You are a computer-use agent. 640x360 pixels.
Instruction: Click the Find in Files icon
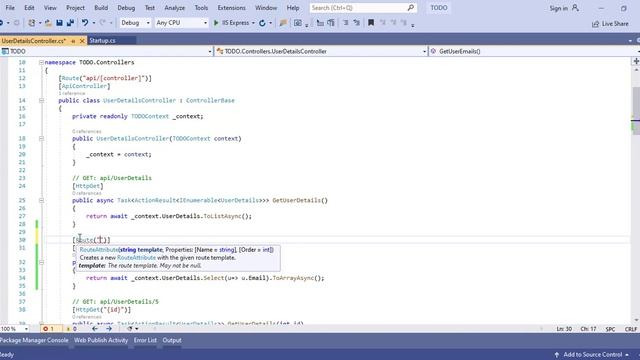(283, 23)
